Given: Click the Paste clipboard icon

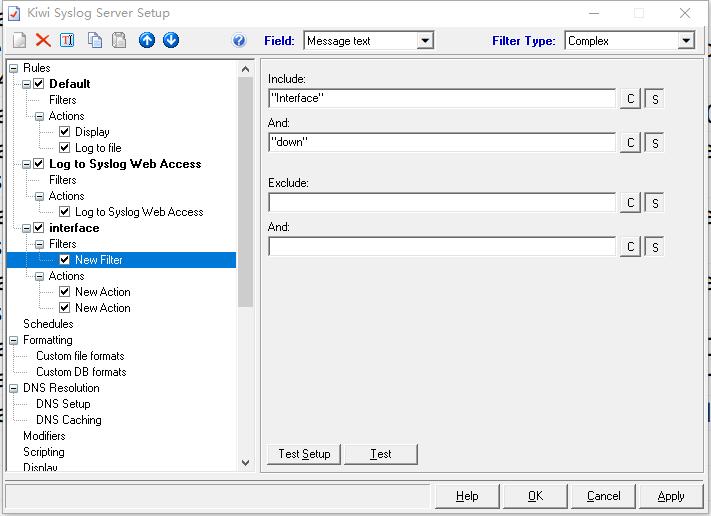Looking at the screenshot, I should [119, 40].
